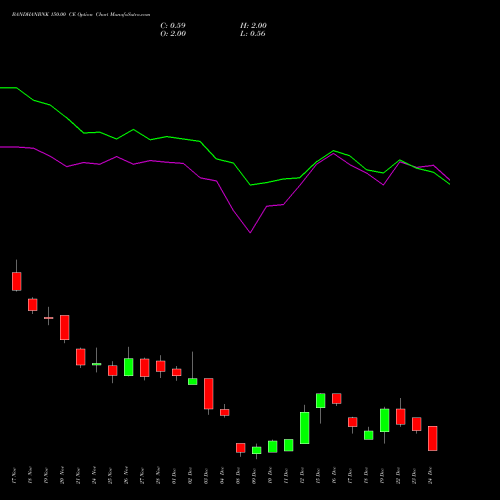Click the 19 Dec date label
The image size is (500, 500).
point(382,476)
